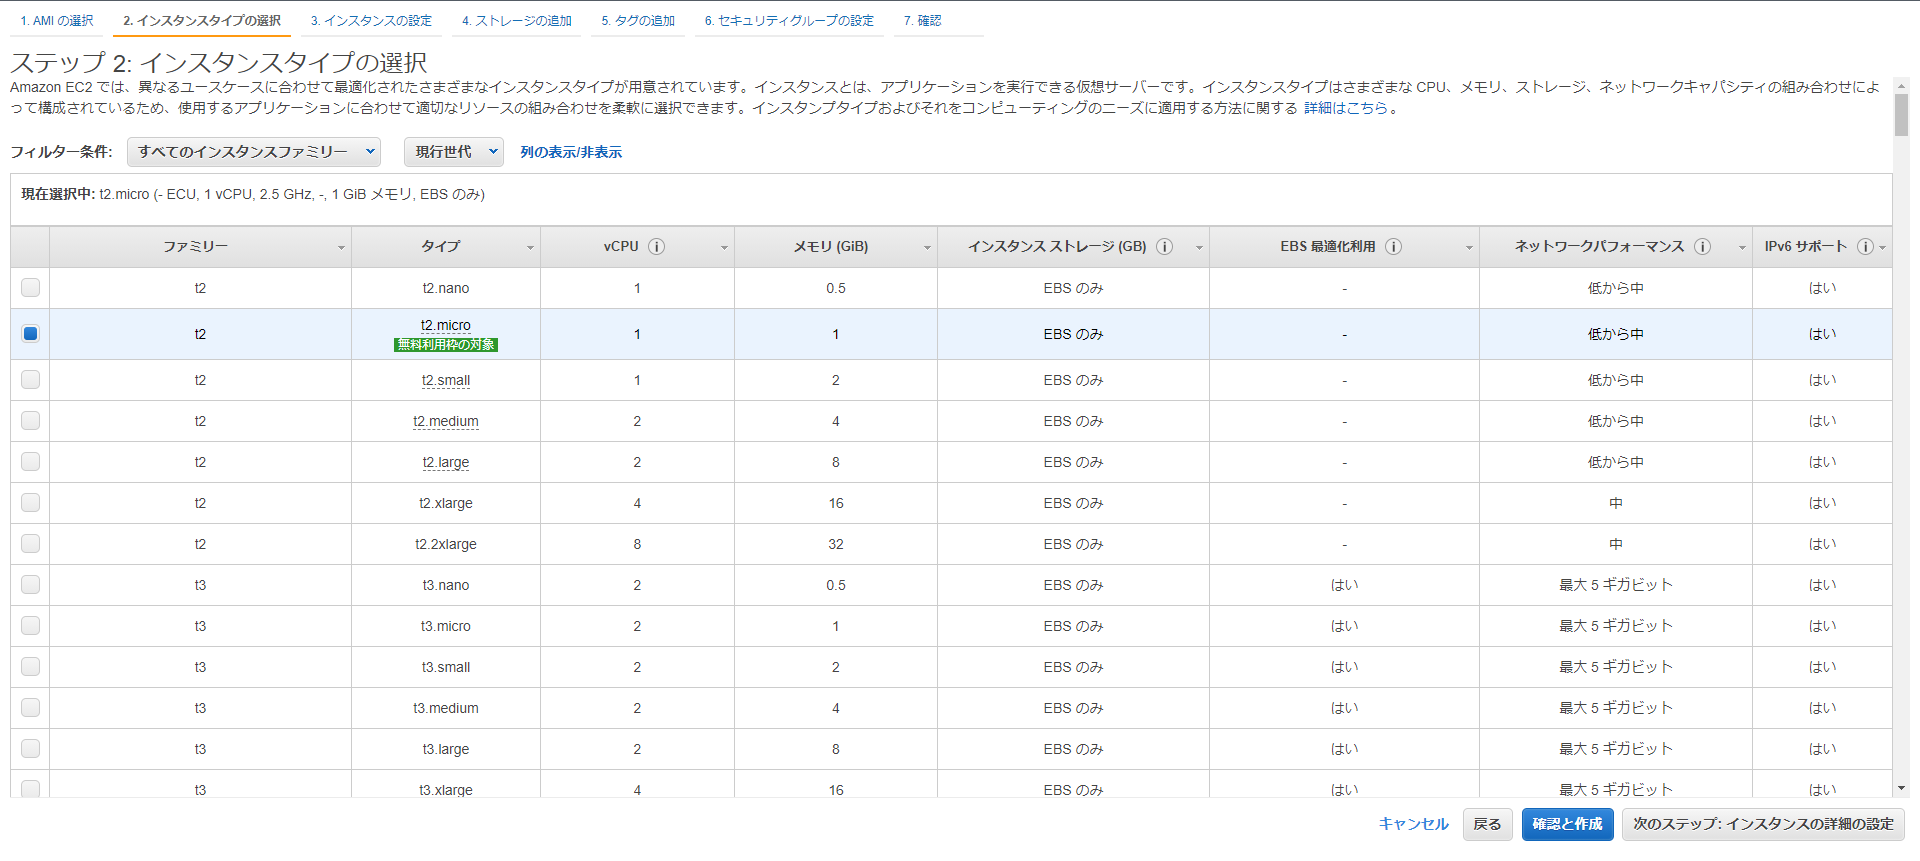Open the 2. インスタンスタイプの選択 tab

click(x=202, y=21)
